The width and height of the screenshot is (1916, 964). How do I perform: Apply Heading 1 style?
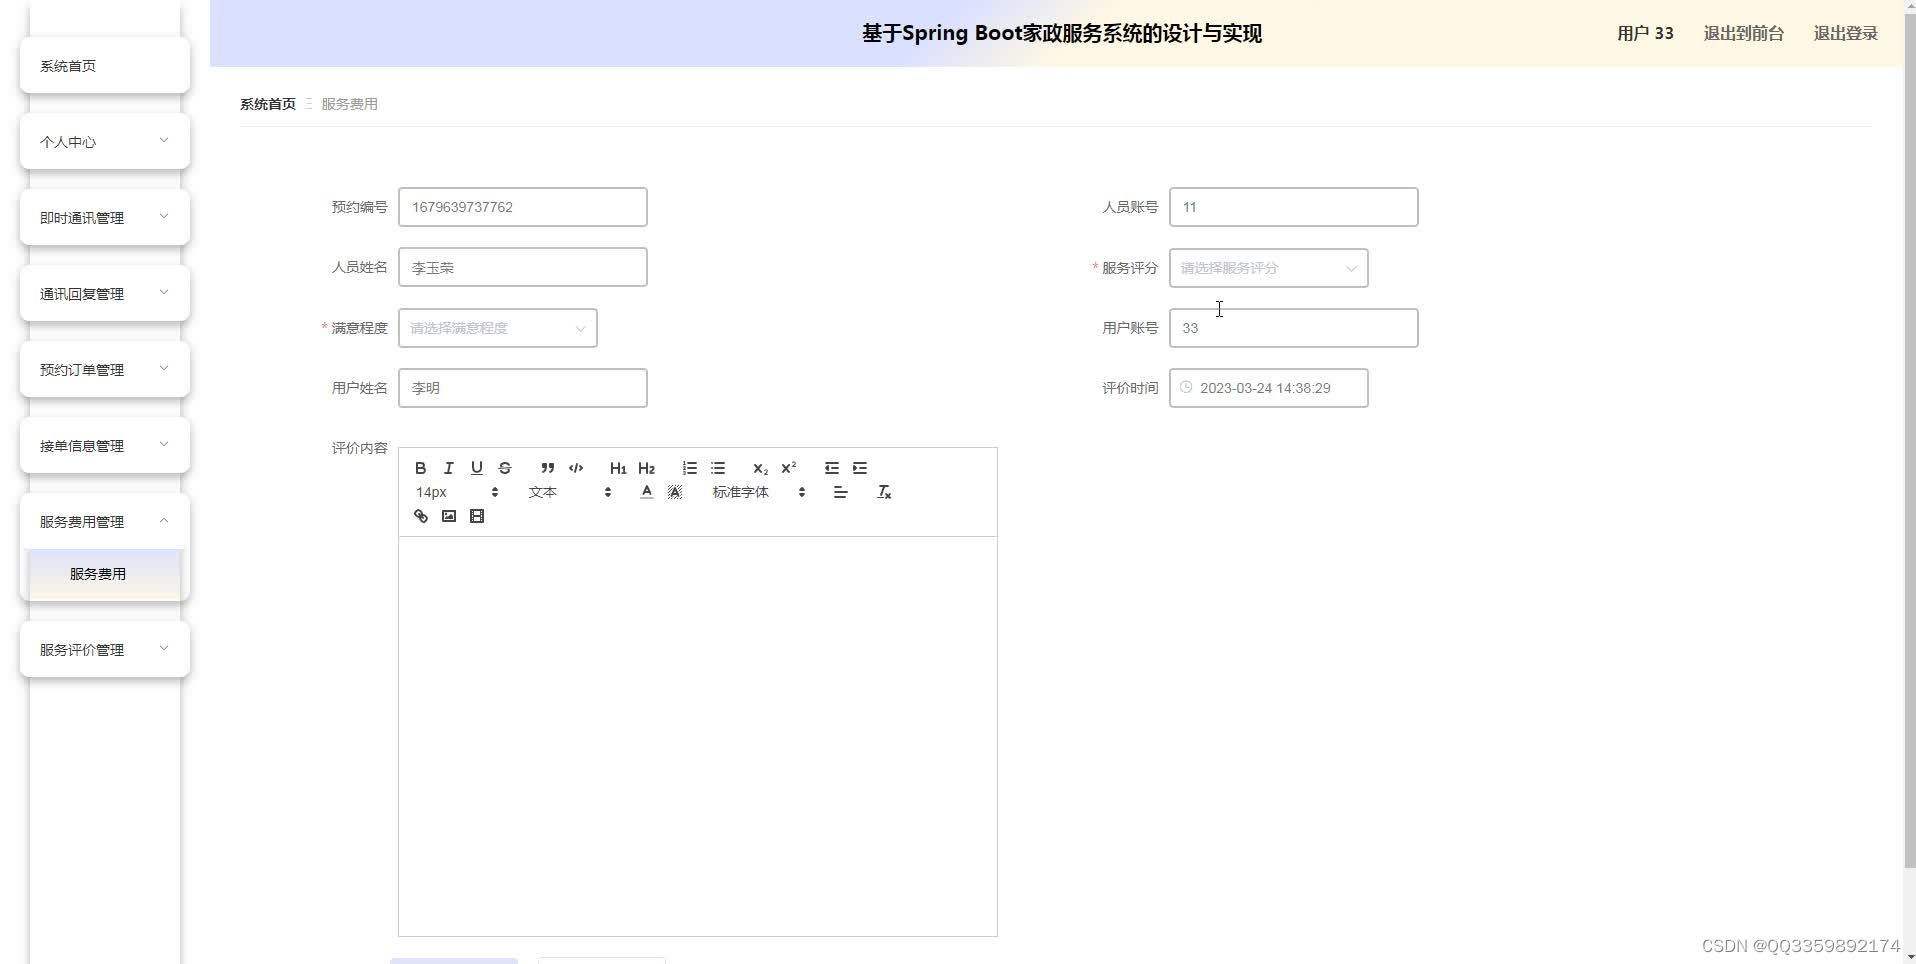[618, 468]
